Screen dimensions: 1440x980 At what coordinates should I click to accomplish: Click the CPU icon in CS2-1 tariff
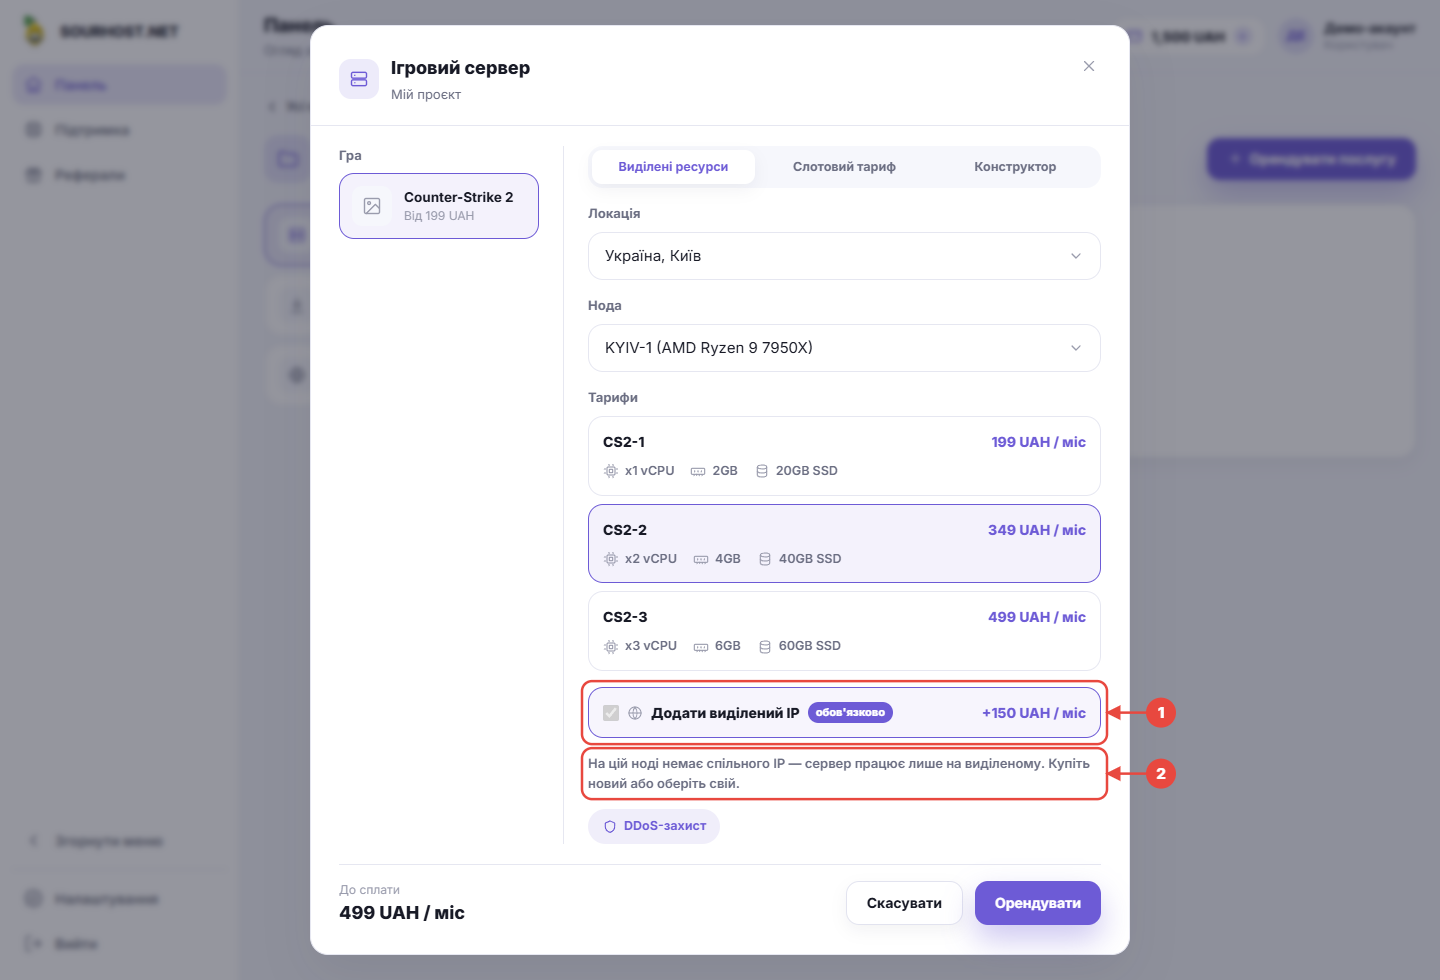(x=611, y=471)
